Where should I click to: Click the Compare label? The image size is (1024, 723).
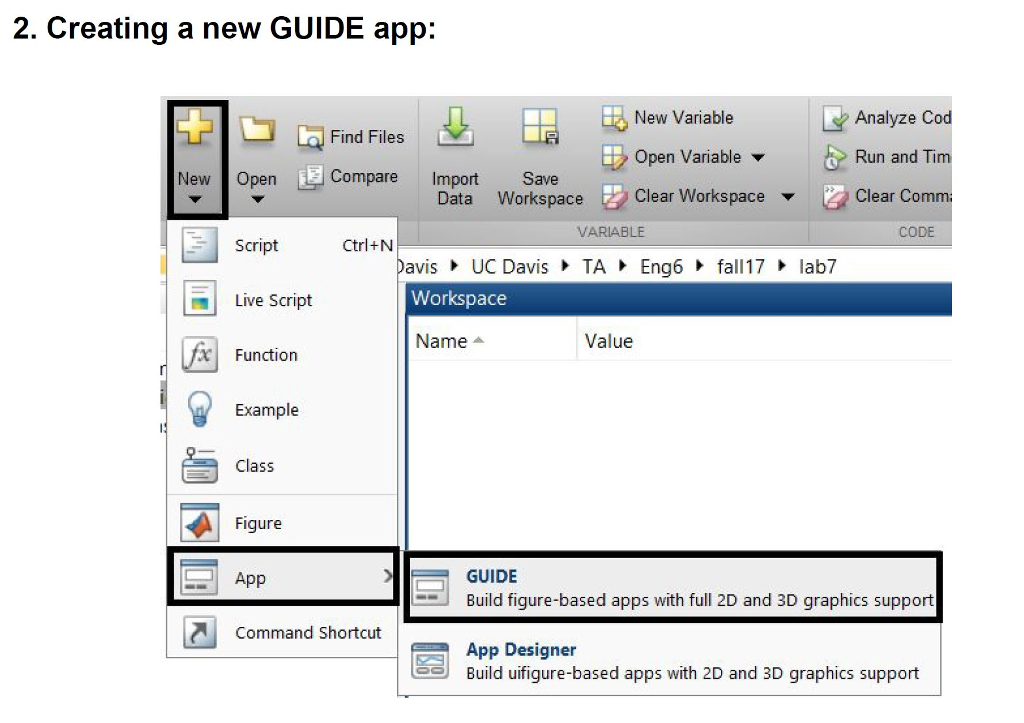pos(364,176)
